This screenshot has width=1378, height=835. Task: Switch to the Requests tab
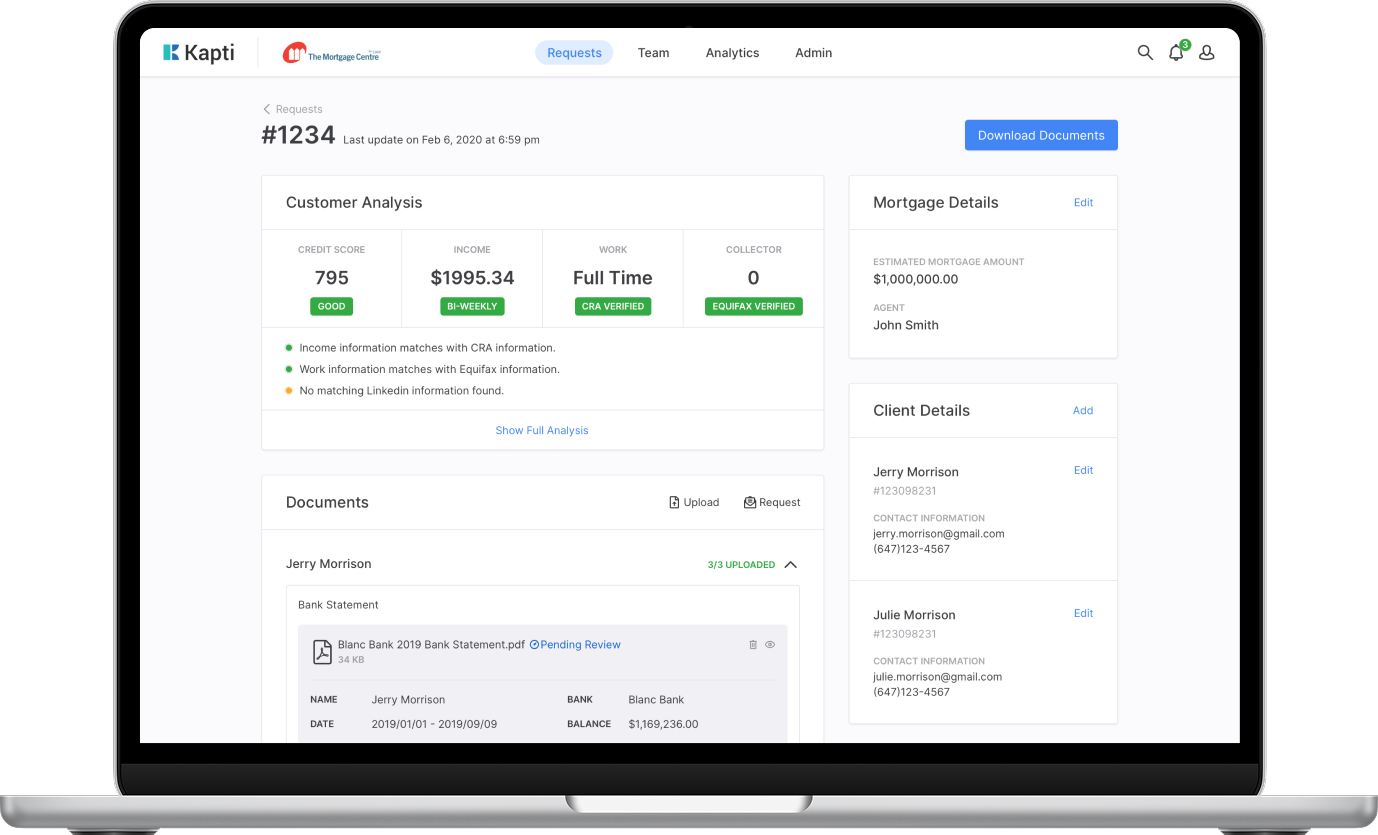(574, 53)
